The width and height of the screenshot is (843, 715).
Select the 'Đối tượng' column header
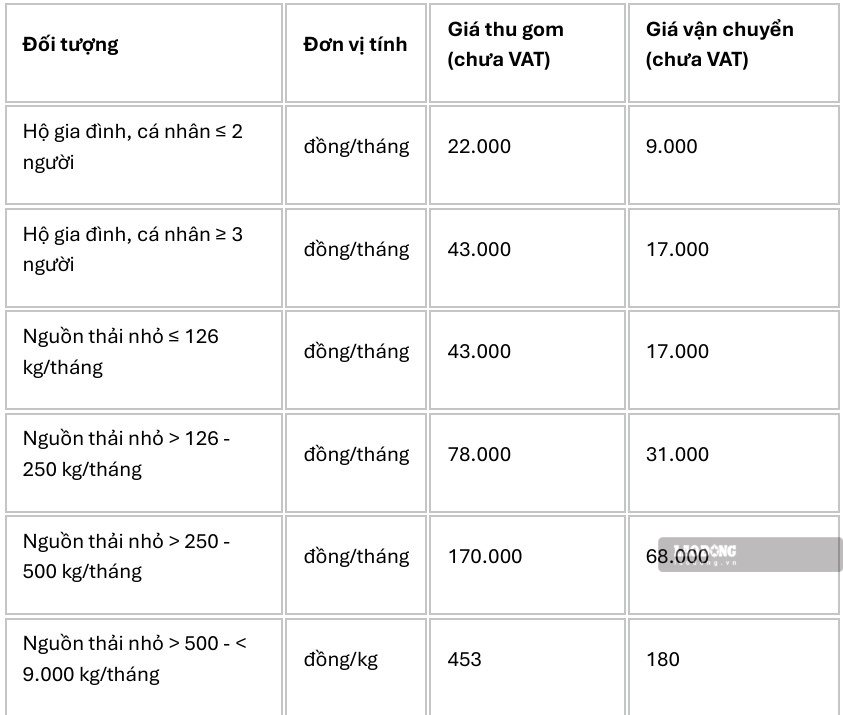pyautogui.click(x=70, y=44)
